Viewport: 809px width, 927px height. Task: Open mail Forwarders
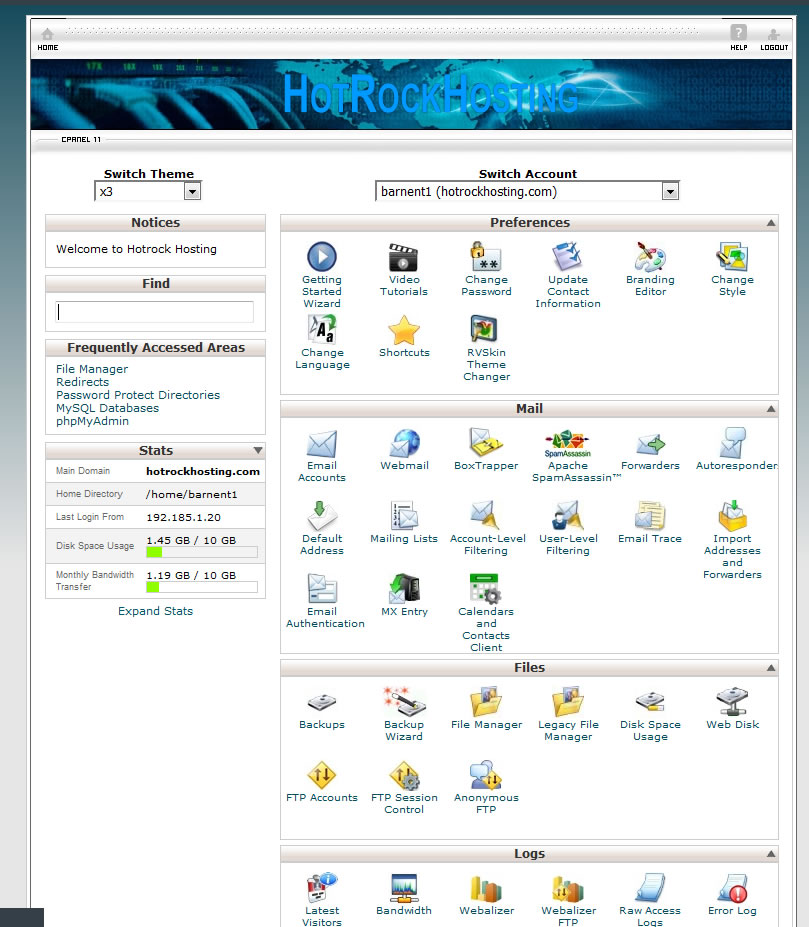coord(651,443)
